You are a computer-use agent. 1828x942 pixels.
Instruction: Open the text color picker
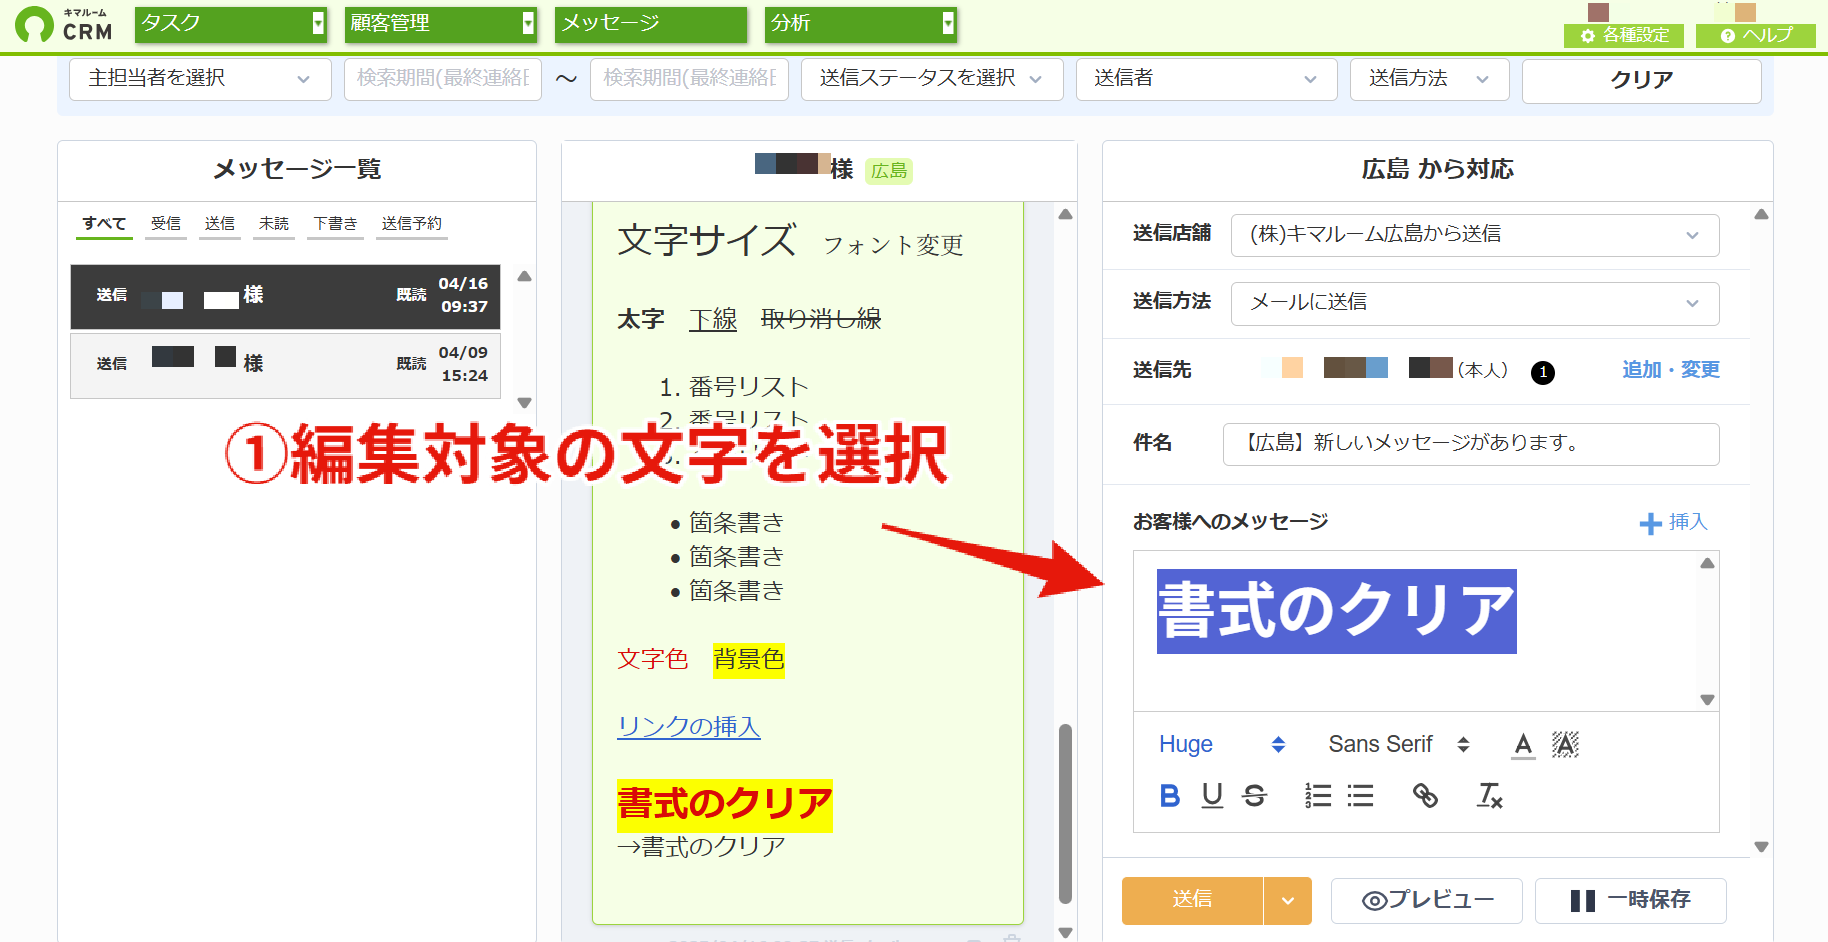coord(1523,744)
